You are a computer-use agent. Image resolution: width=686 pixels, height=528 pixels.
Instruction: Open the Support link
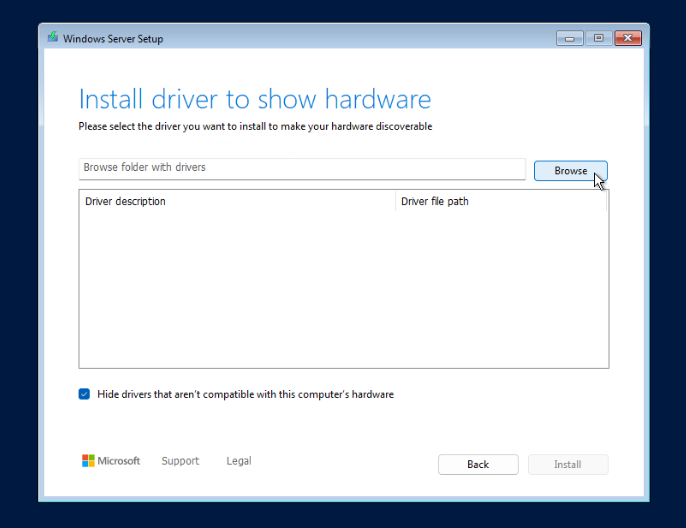point(180,461)
